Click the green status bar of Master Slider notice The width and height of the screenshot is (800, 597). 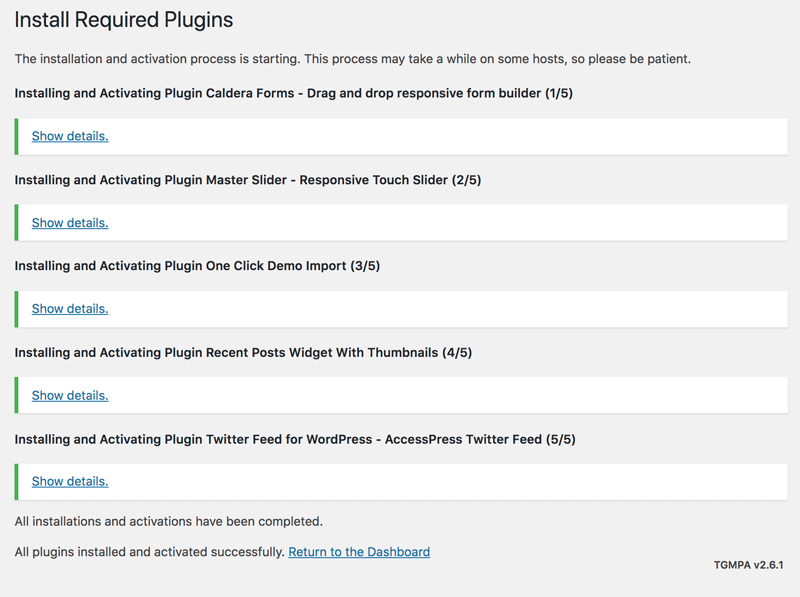tap(17, 223)
